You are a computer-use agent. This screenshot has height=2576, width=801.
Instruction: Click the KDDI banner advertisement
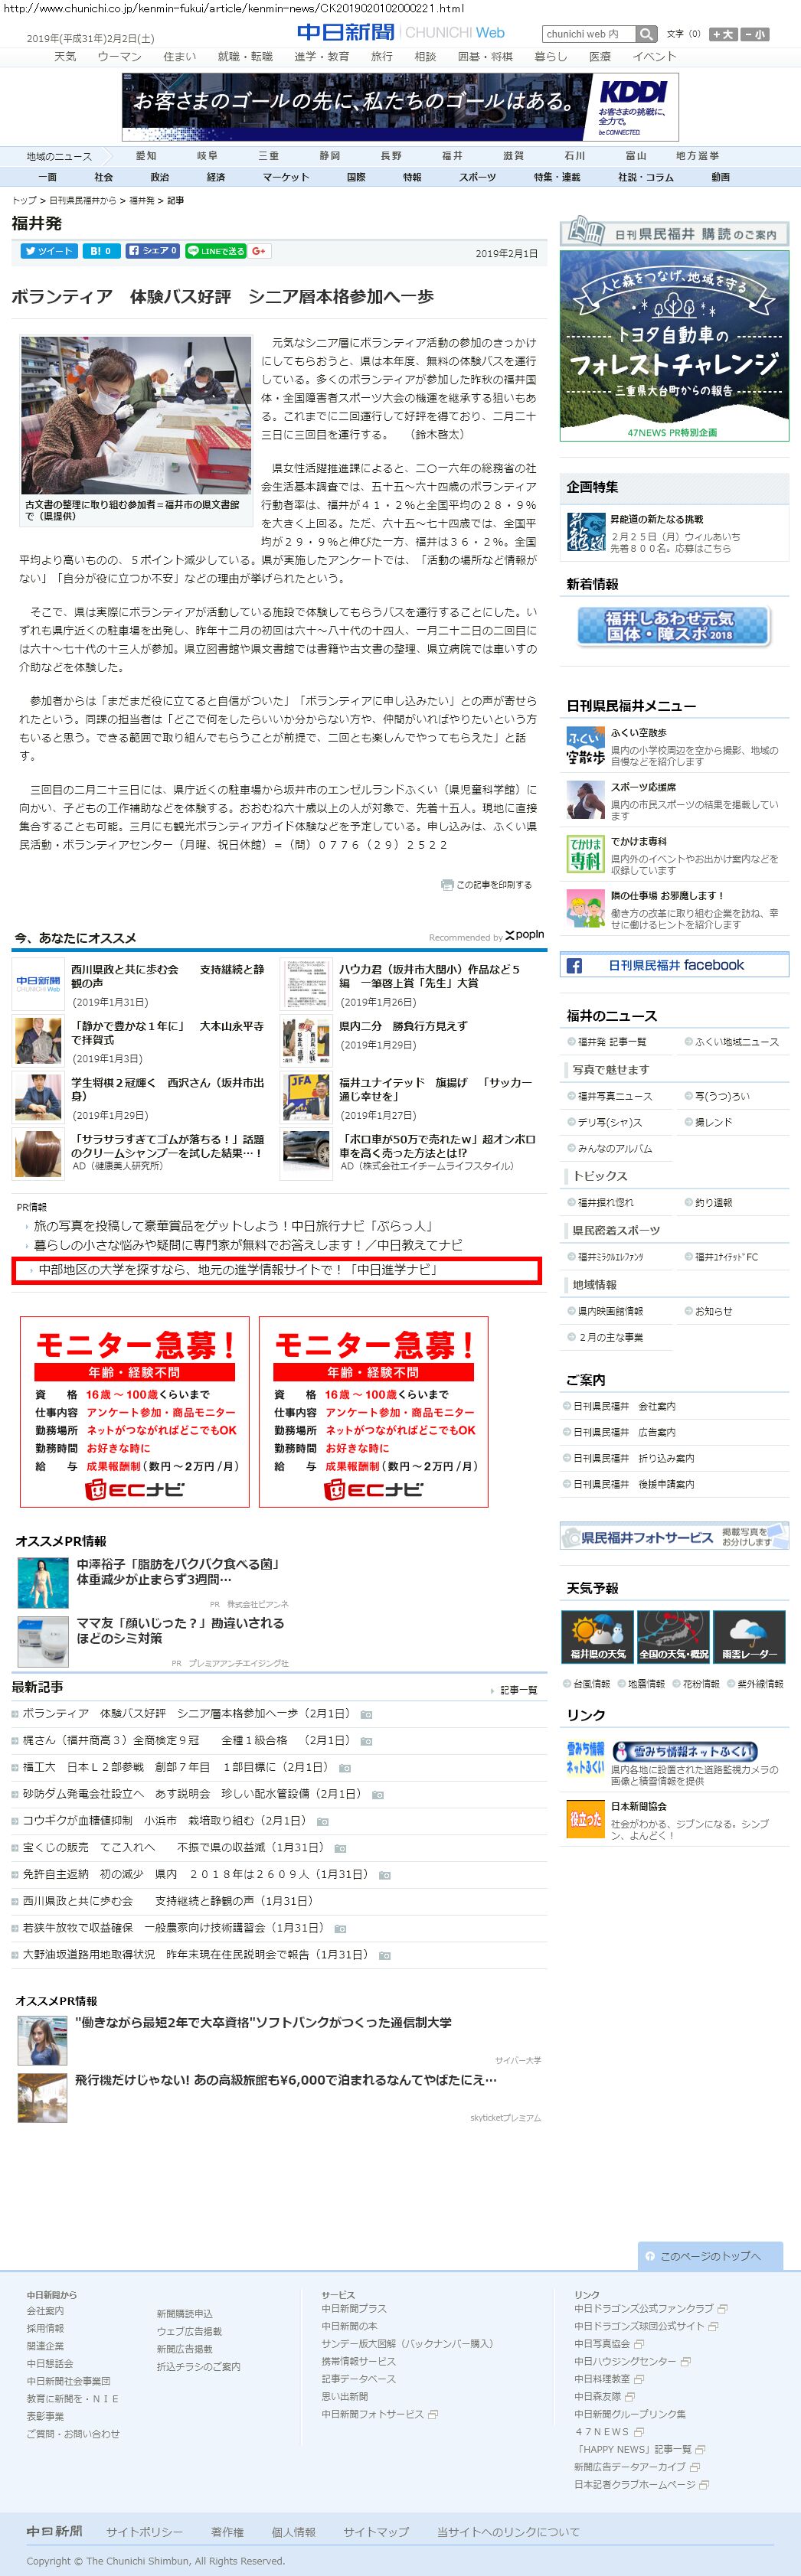coord(400,106)
